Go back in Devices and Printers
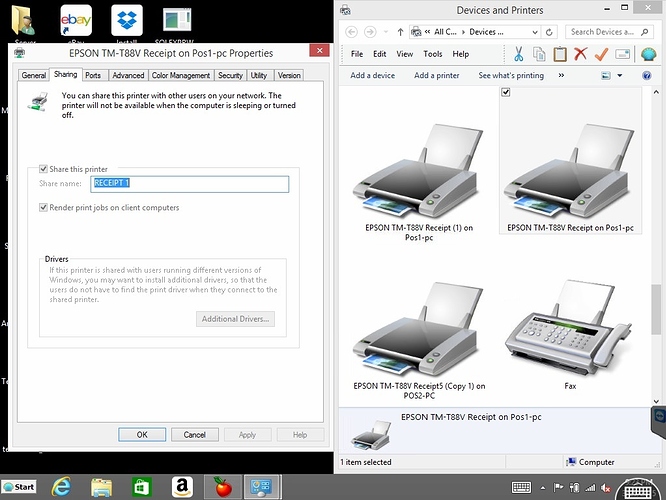The width and height of the screenshot is (666, 500). click(x=351, y=32)
